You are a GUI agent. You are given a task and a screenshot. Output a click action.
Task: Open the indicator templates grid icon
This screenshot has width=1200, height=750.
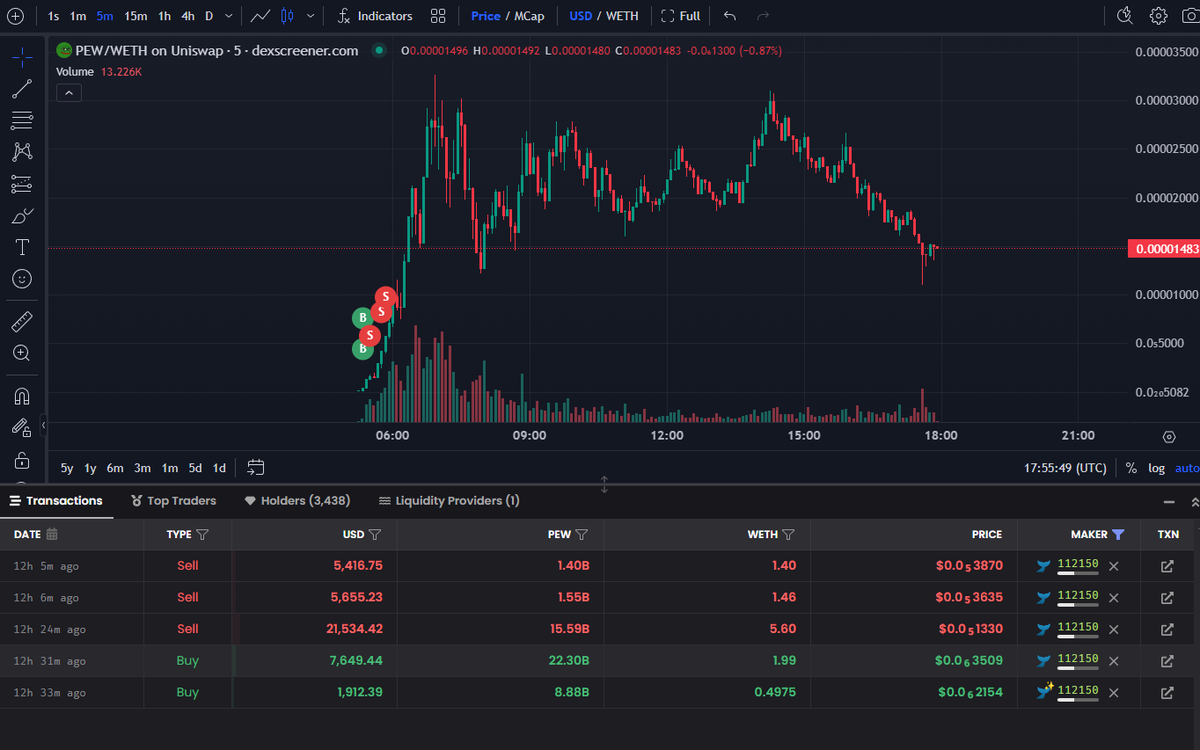coord(438,16)
